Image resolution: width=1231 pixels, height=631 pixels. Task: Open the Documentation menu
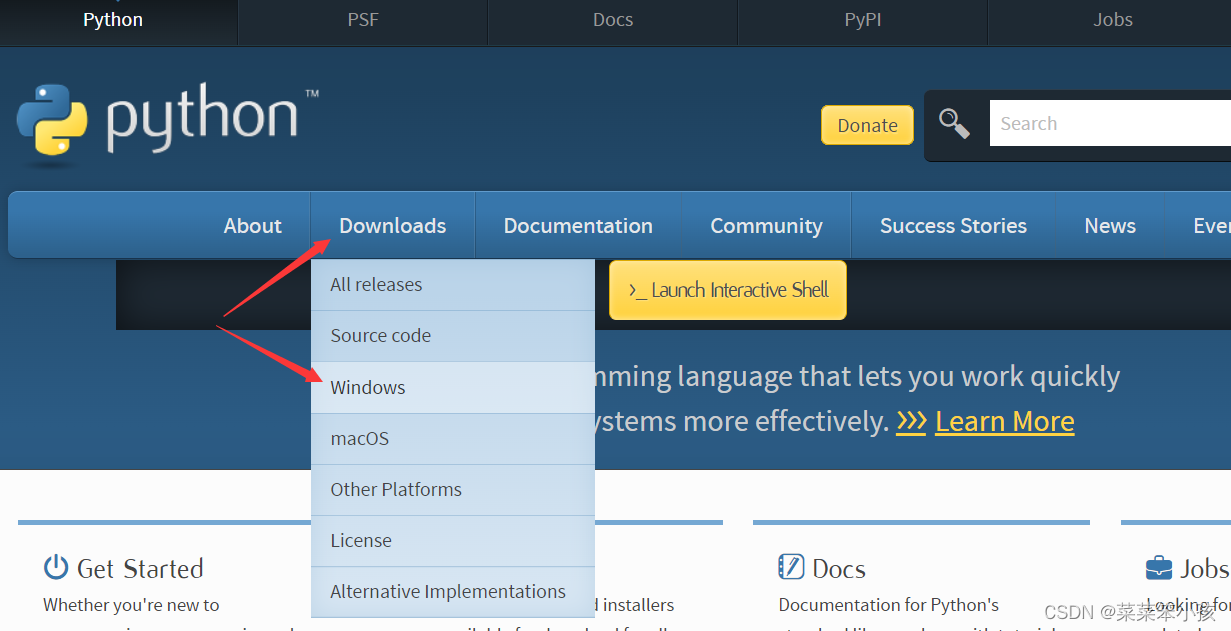coord(578,226)
